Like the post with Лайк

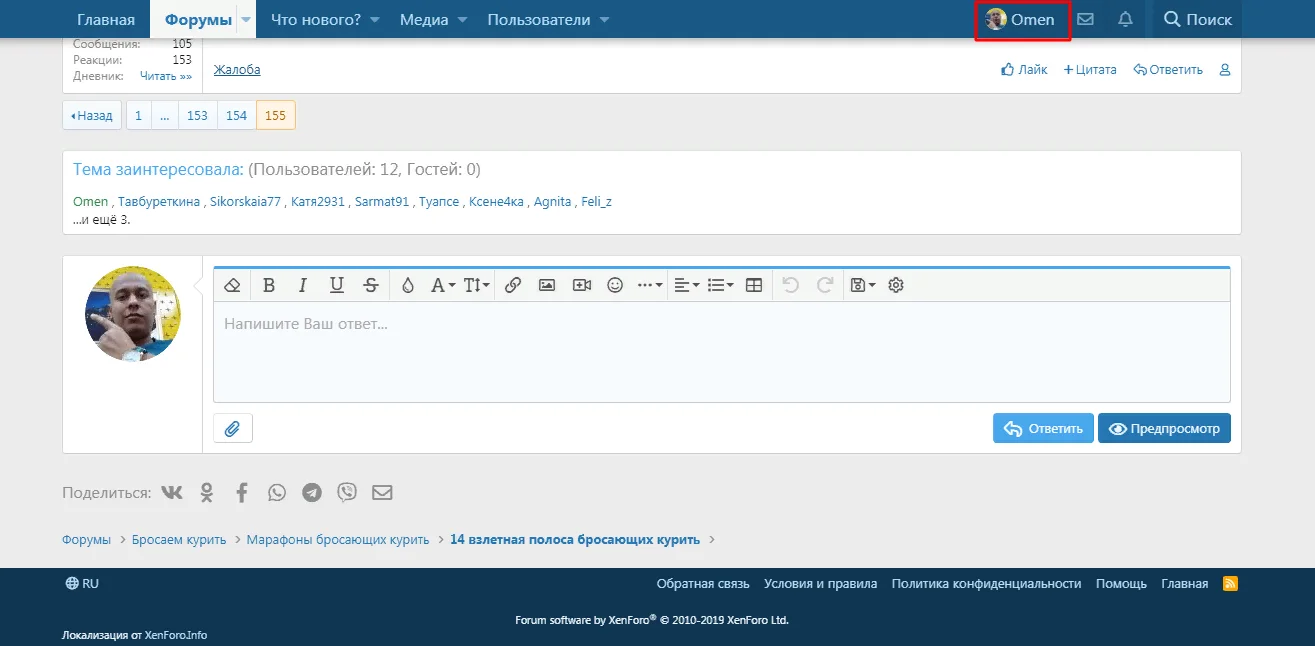[x=1024, y=70]
